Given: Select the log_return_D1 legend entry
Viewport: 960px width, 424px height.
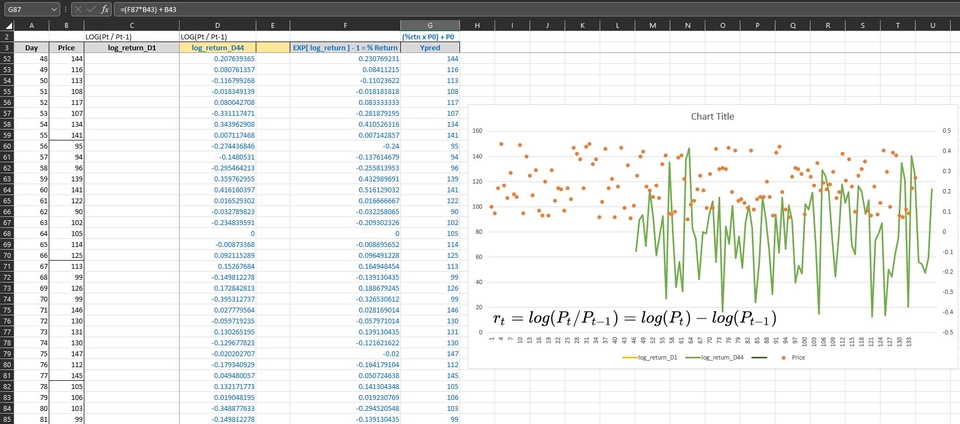Looking at the screenshot, I should click(x=648, y=357).
